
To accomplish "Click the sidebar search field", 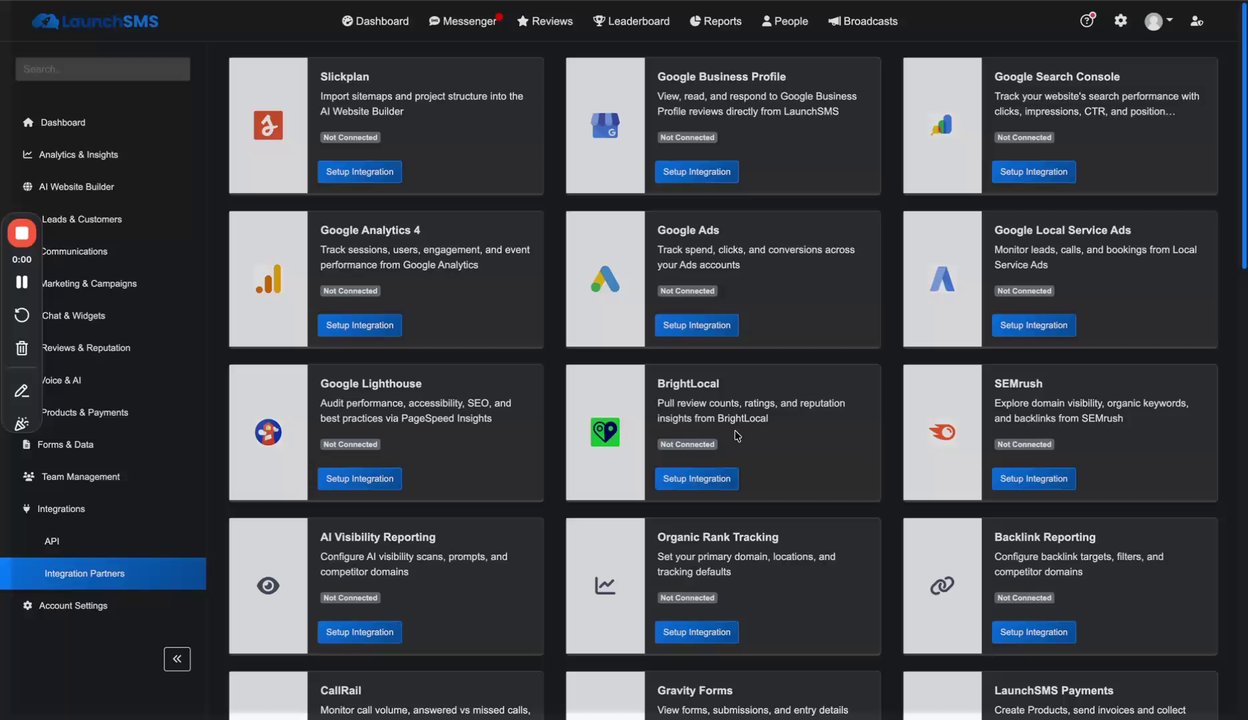I will pyautogui.click(x=103, y=69).
